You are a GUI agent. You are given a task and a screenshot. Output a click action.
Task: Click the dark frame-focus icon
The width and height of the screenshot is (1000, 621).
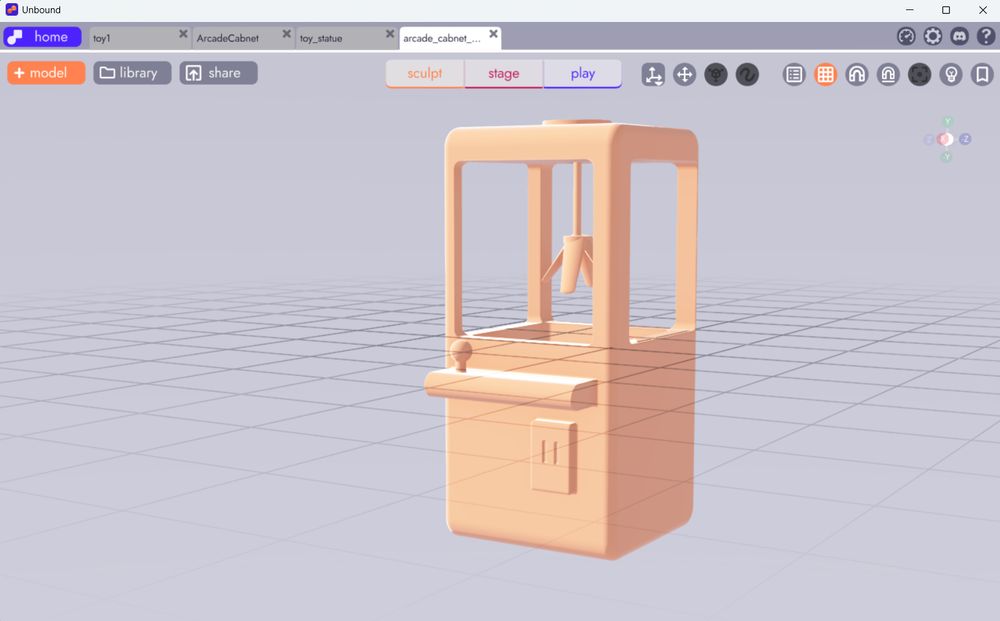click(x=919, y=75)
